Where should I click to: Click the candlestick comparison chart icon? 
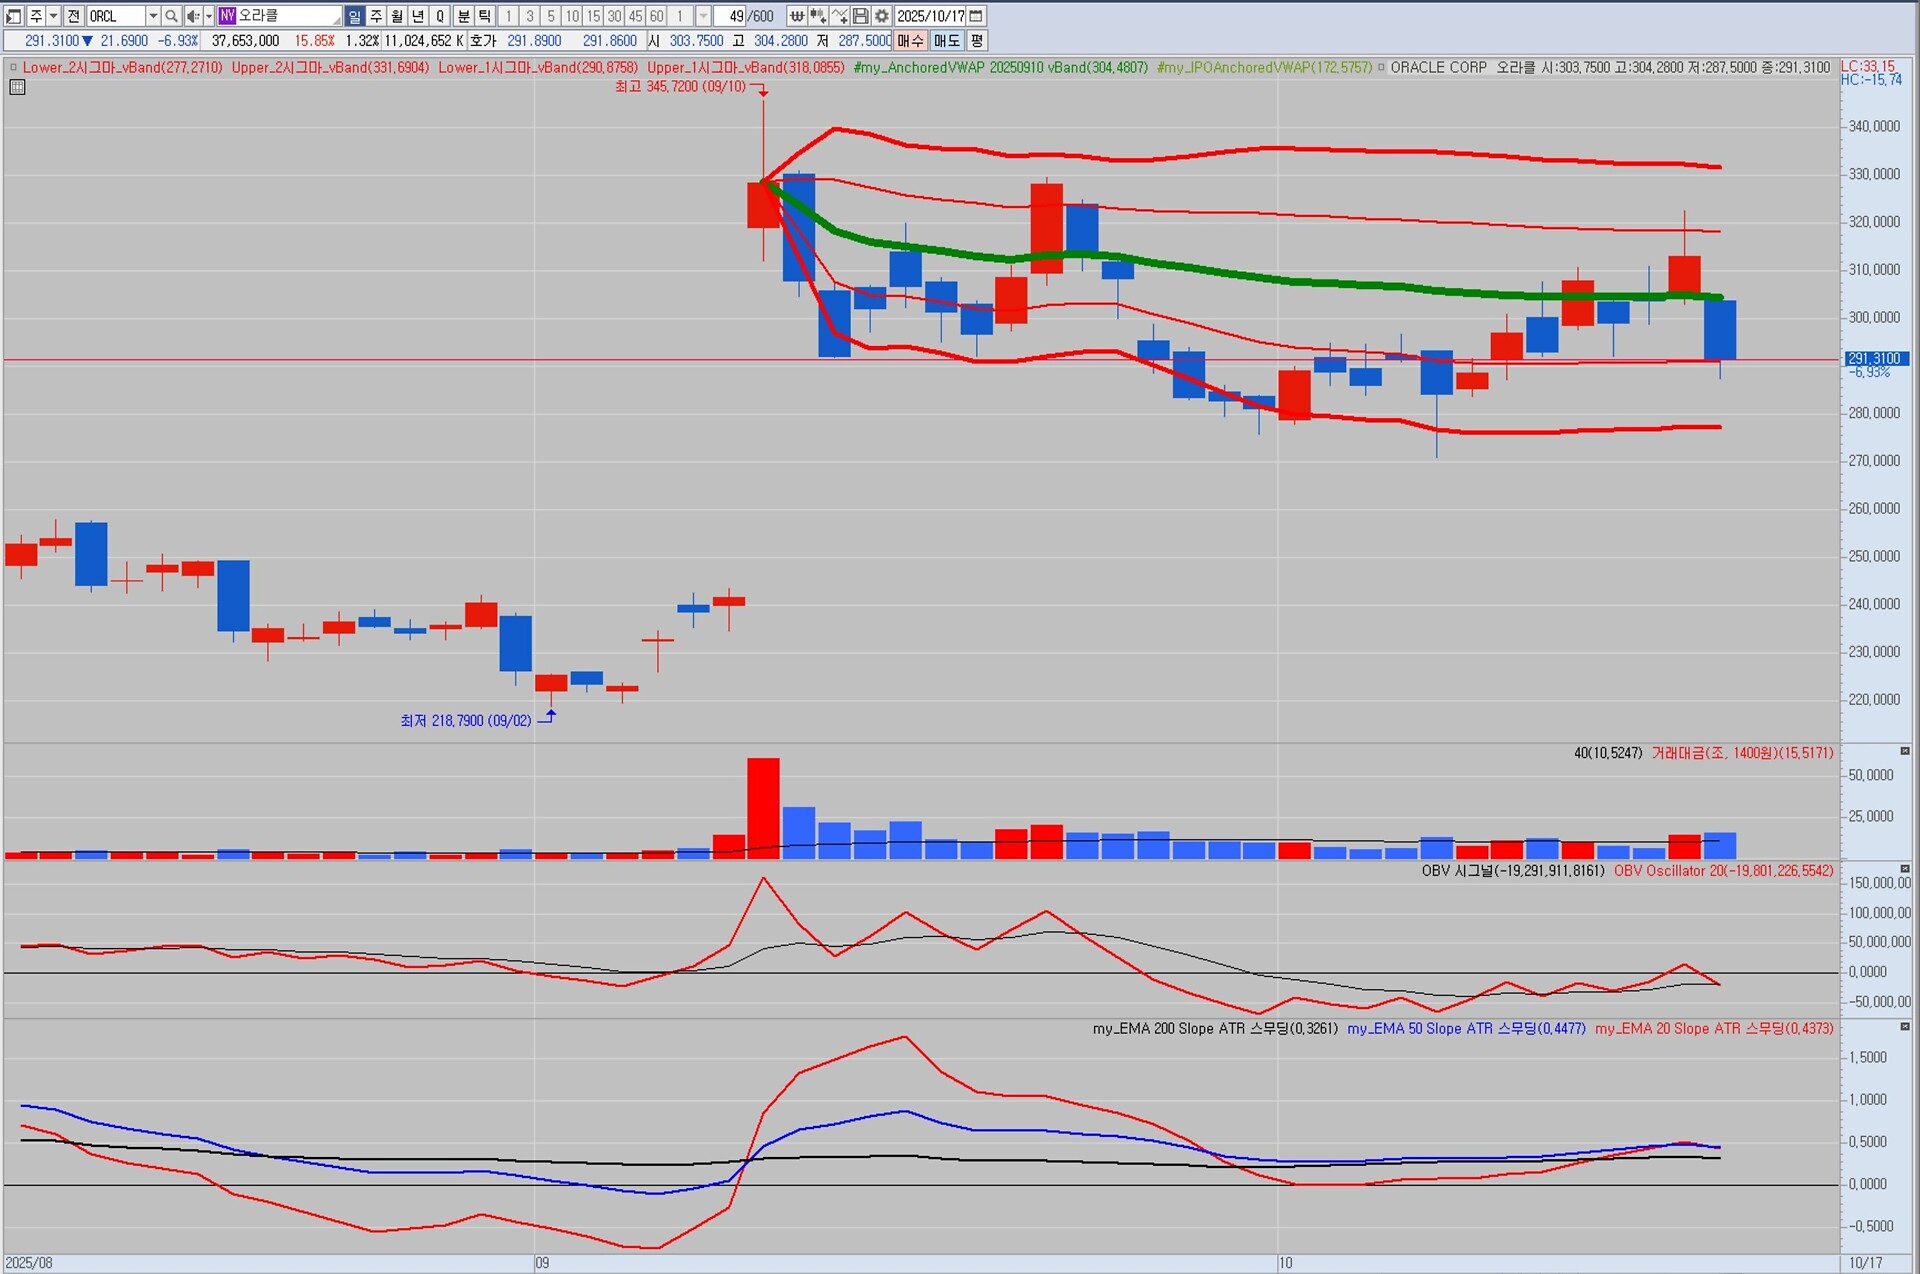pyautogui.click(x=818, y=16)
